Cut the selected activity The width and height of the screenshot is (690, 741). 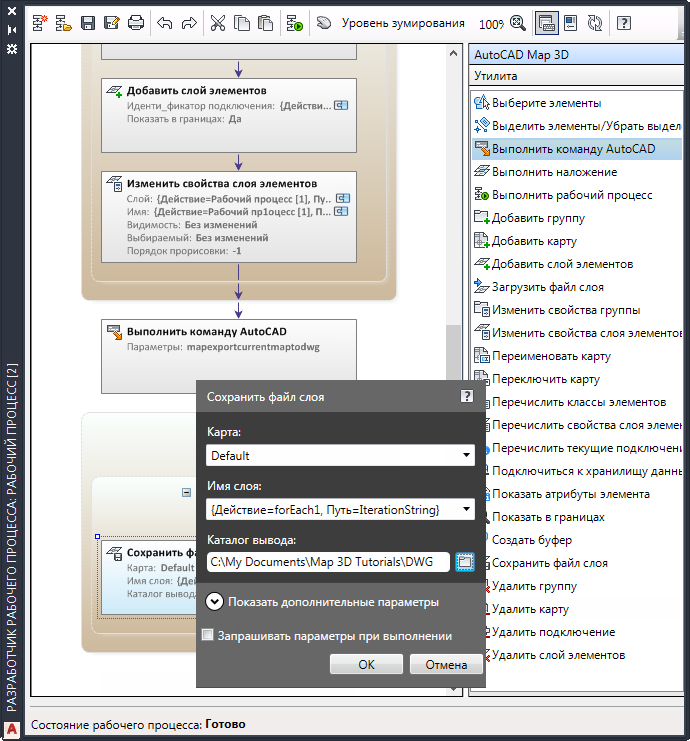(x=218, y=23)
